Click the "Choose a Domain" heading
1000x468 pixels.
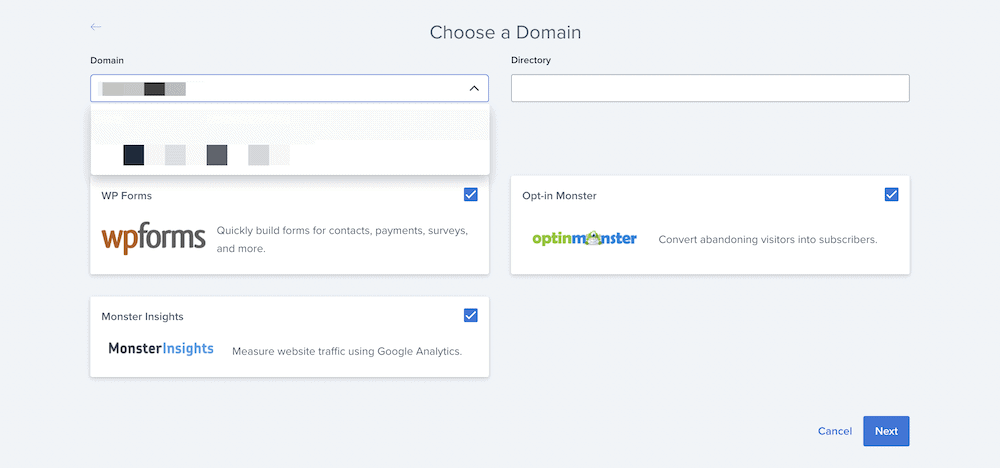click(505, 32)
